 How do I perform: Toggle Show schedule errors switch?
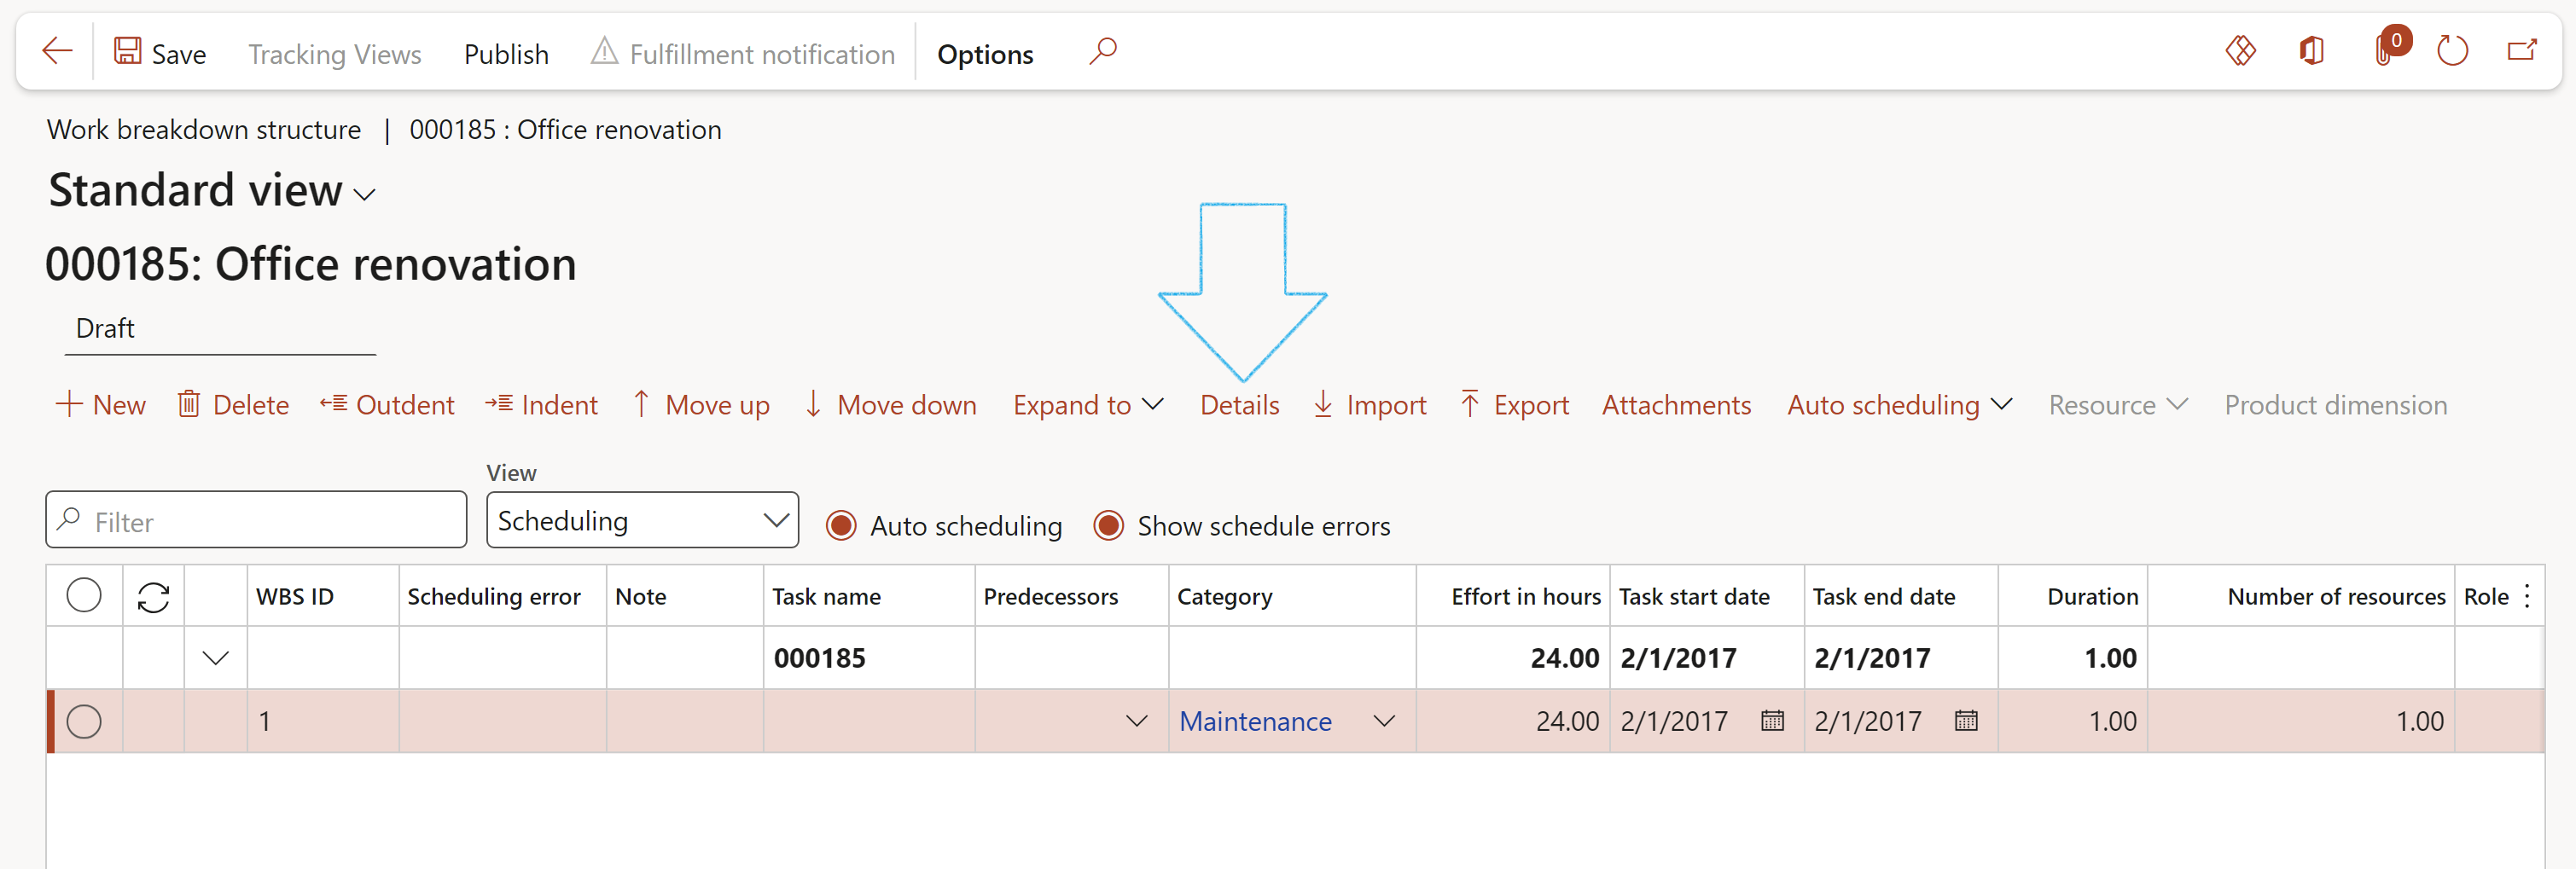pos(1108,526)
